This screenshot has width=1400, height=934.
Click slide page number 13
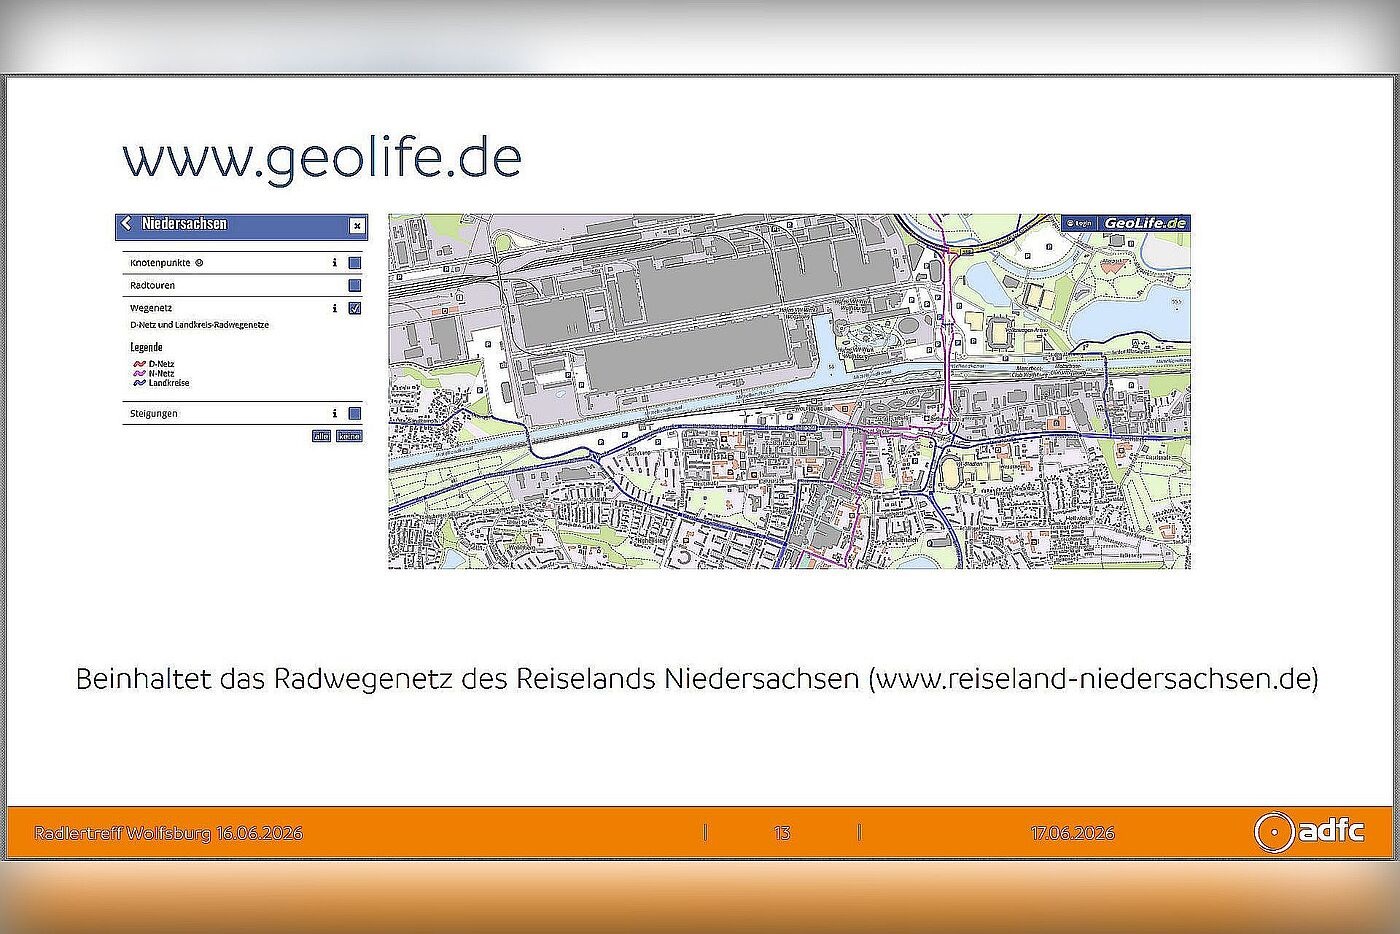tap(782, 833)
